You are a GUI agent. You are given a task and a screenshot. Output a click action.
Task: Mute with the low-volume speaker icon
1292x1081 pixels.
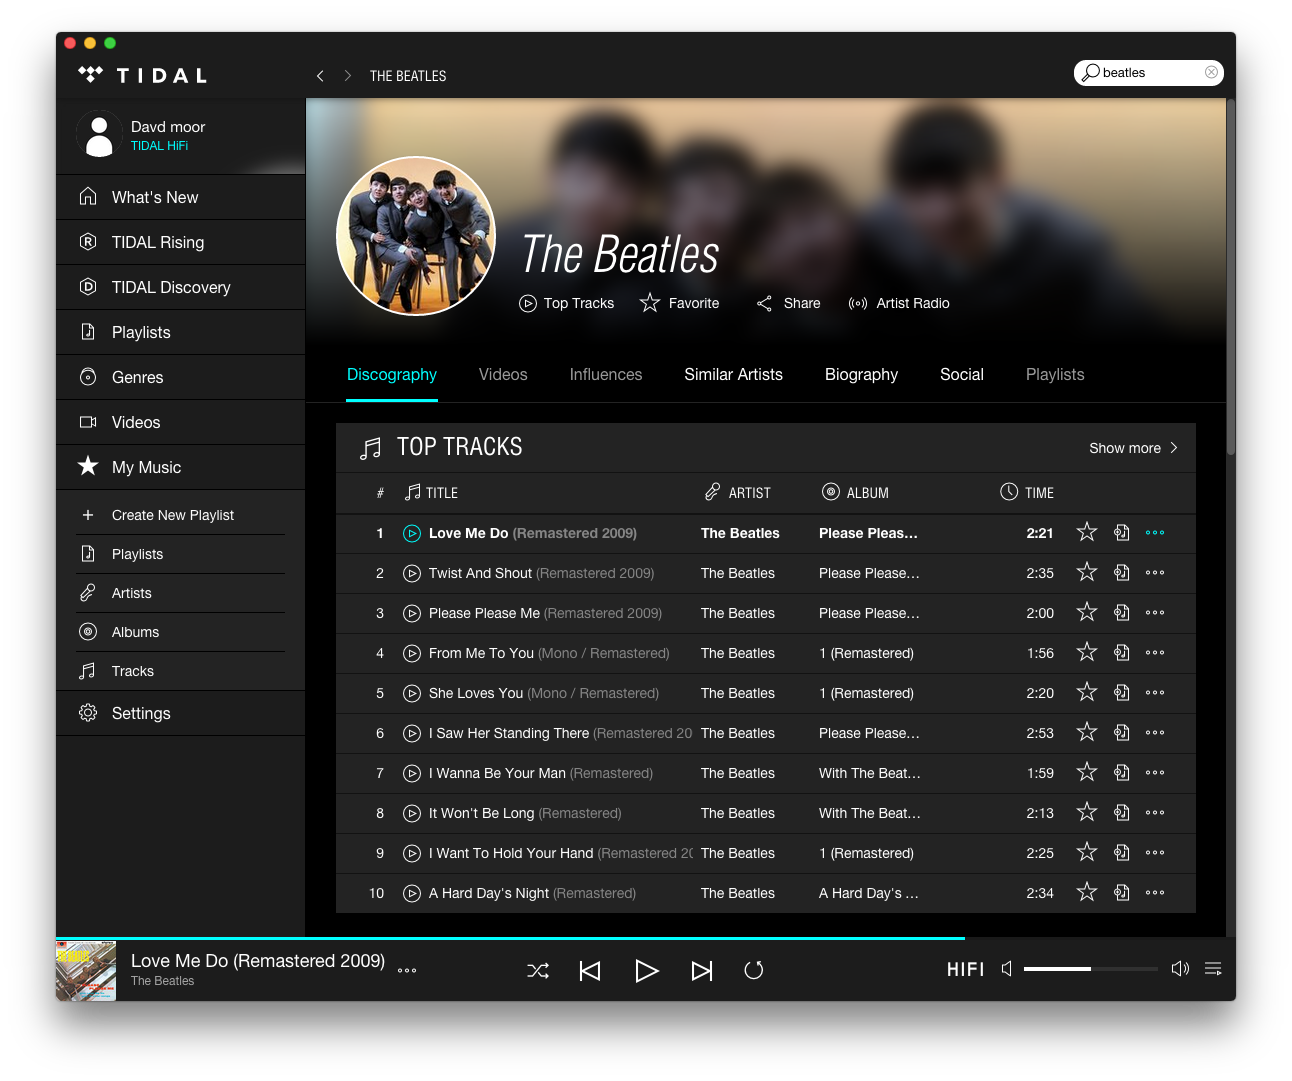1007,968
